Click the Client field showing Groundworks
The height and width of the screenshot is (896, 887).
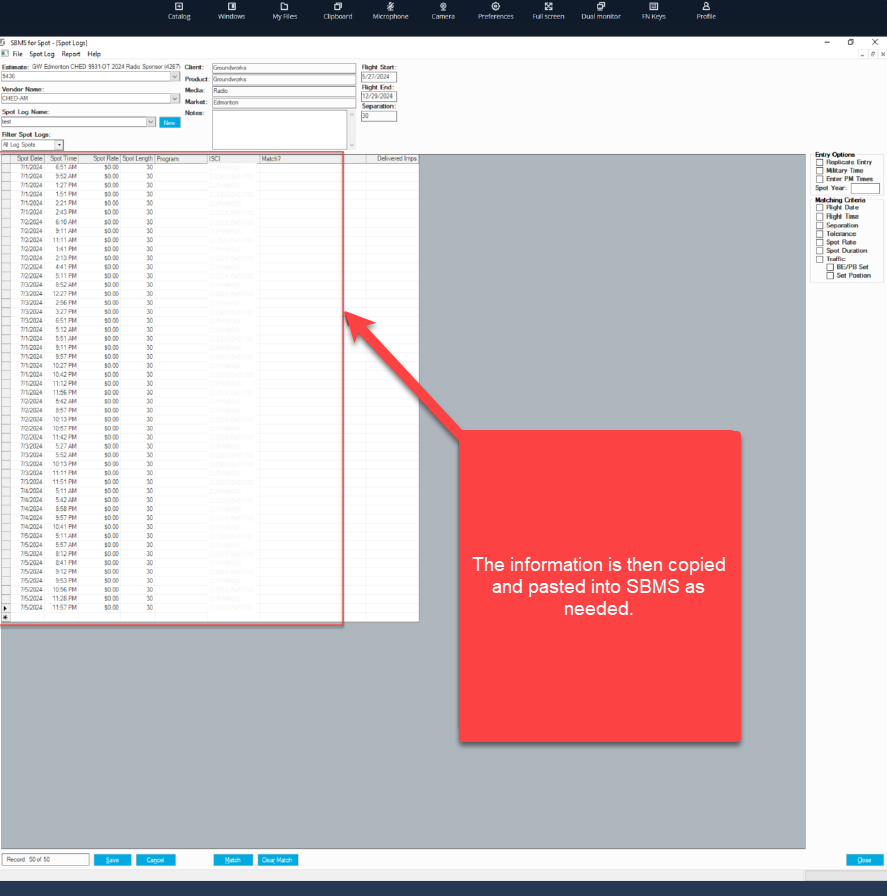coord(283,67)
